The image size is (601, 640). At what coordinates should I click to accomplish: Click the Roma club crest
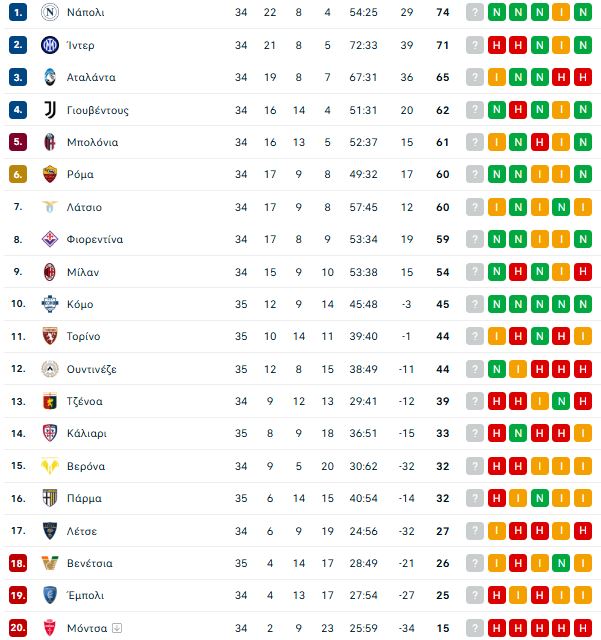pyautogui.click(x=50, y=174)
